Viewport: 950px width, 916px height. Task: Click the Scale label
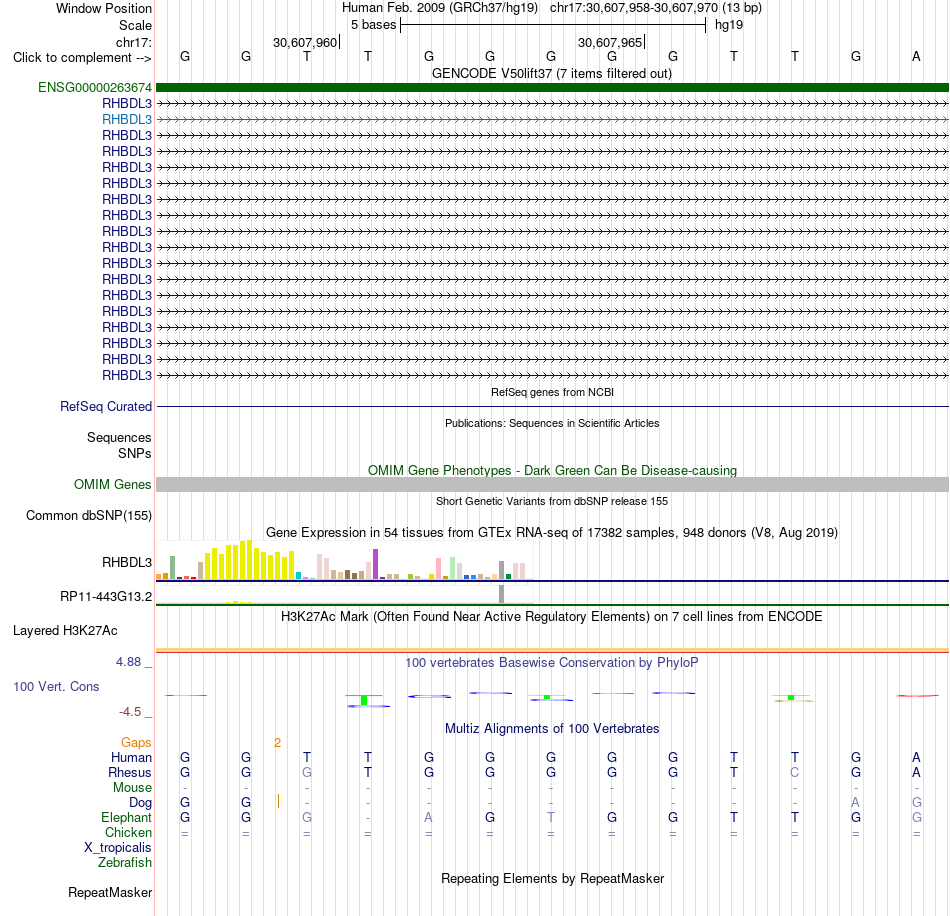coord(135,25)
